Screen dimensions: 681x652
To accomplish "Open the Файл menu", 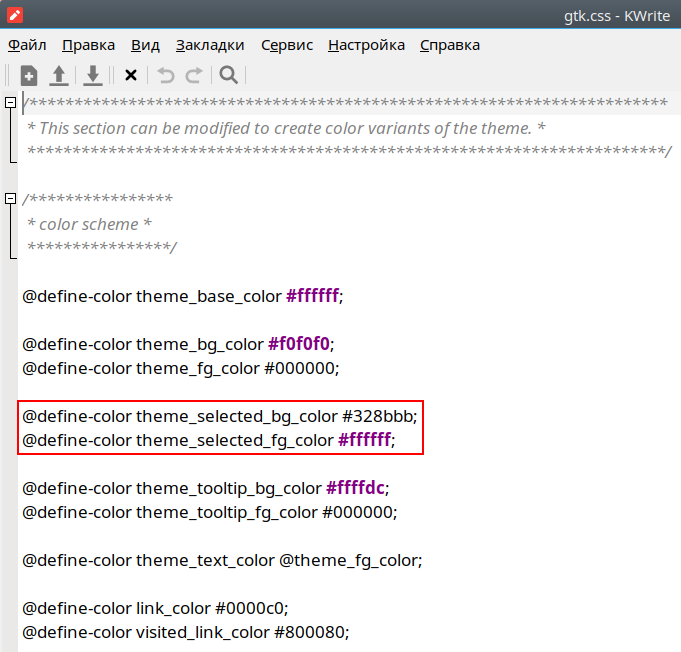I will point(27,45).
